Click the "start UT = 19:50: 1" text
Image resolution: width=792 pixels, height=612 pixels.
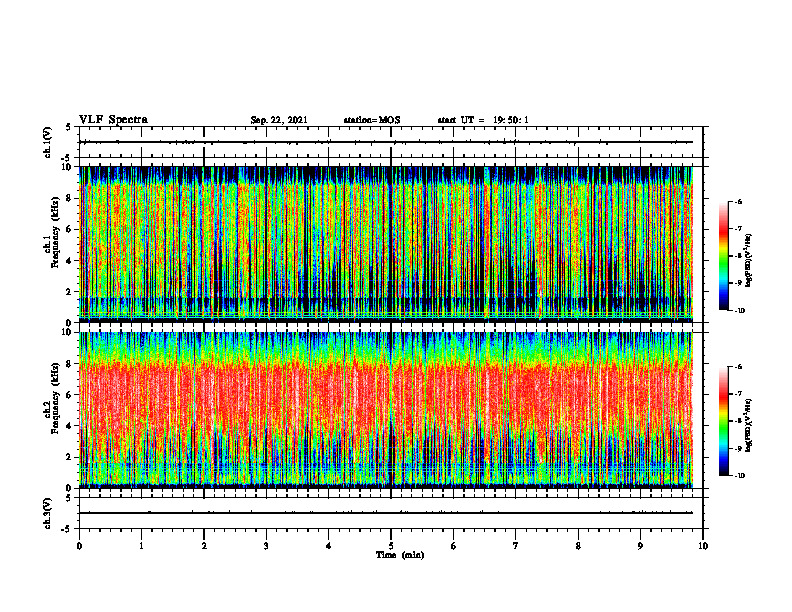483,120
